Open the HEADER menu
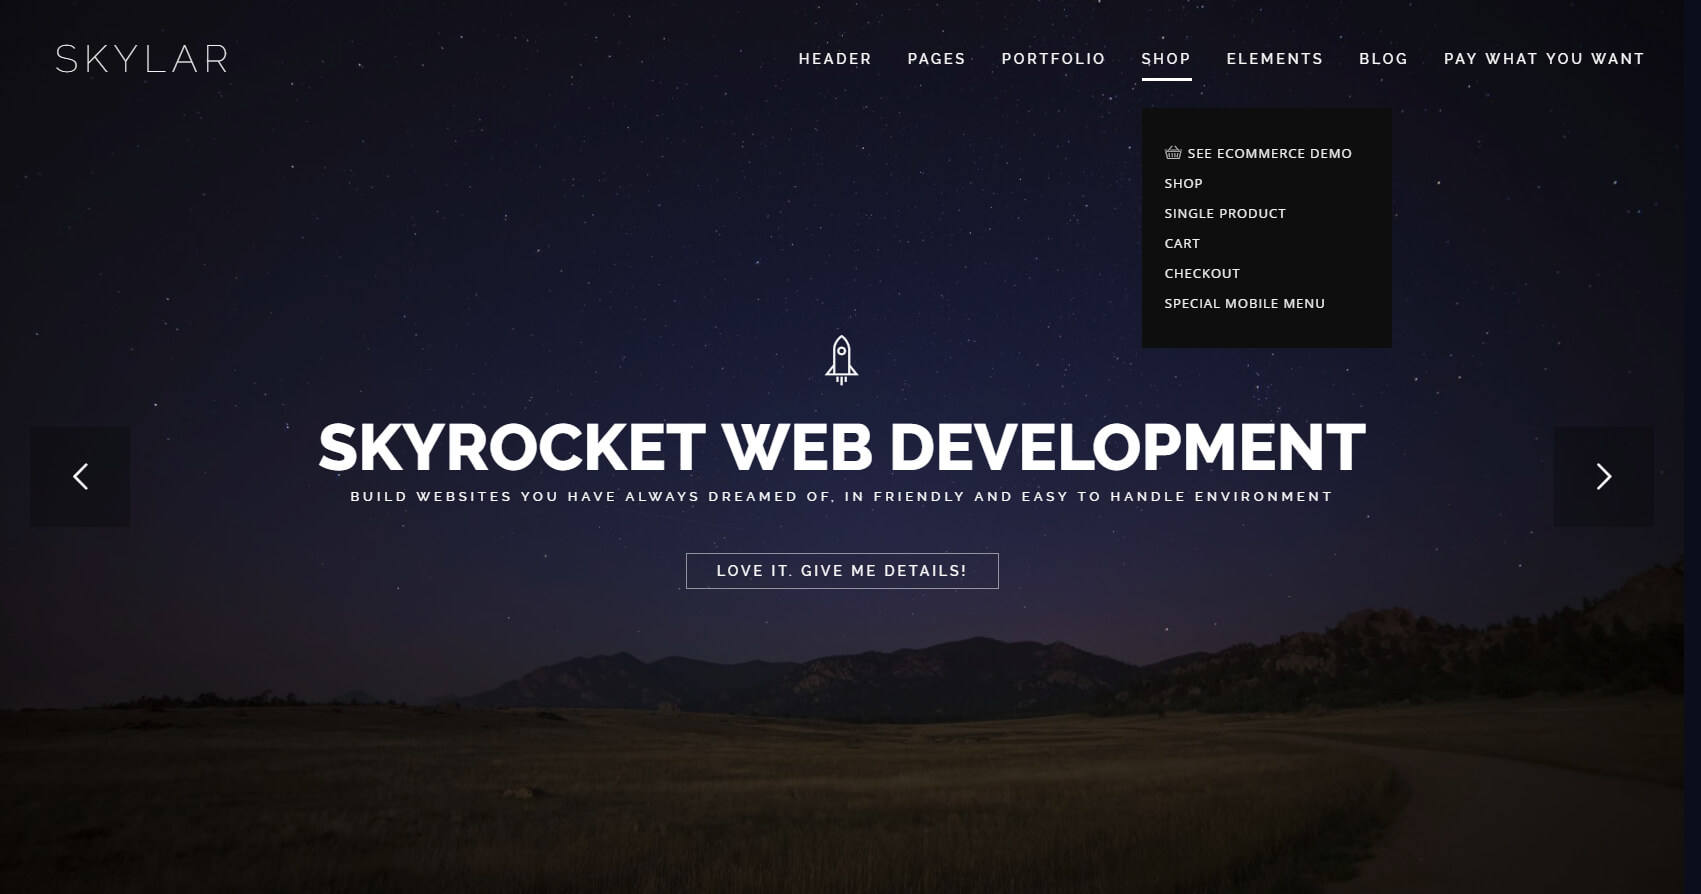The height and width of the screenshot is (894, 1701). 835,59
